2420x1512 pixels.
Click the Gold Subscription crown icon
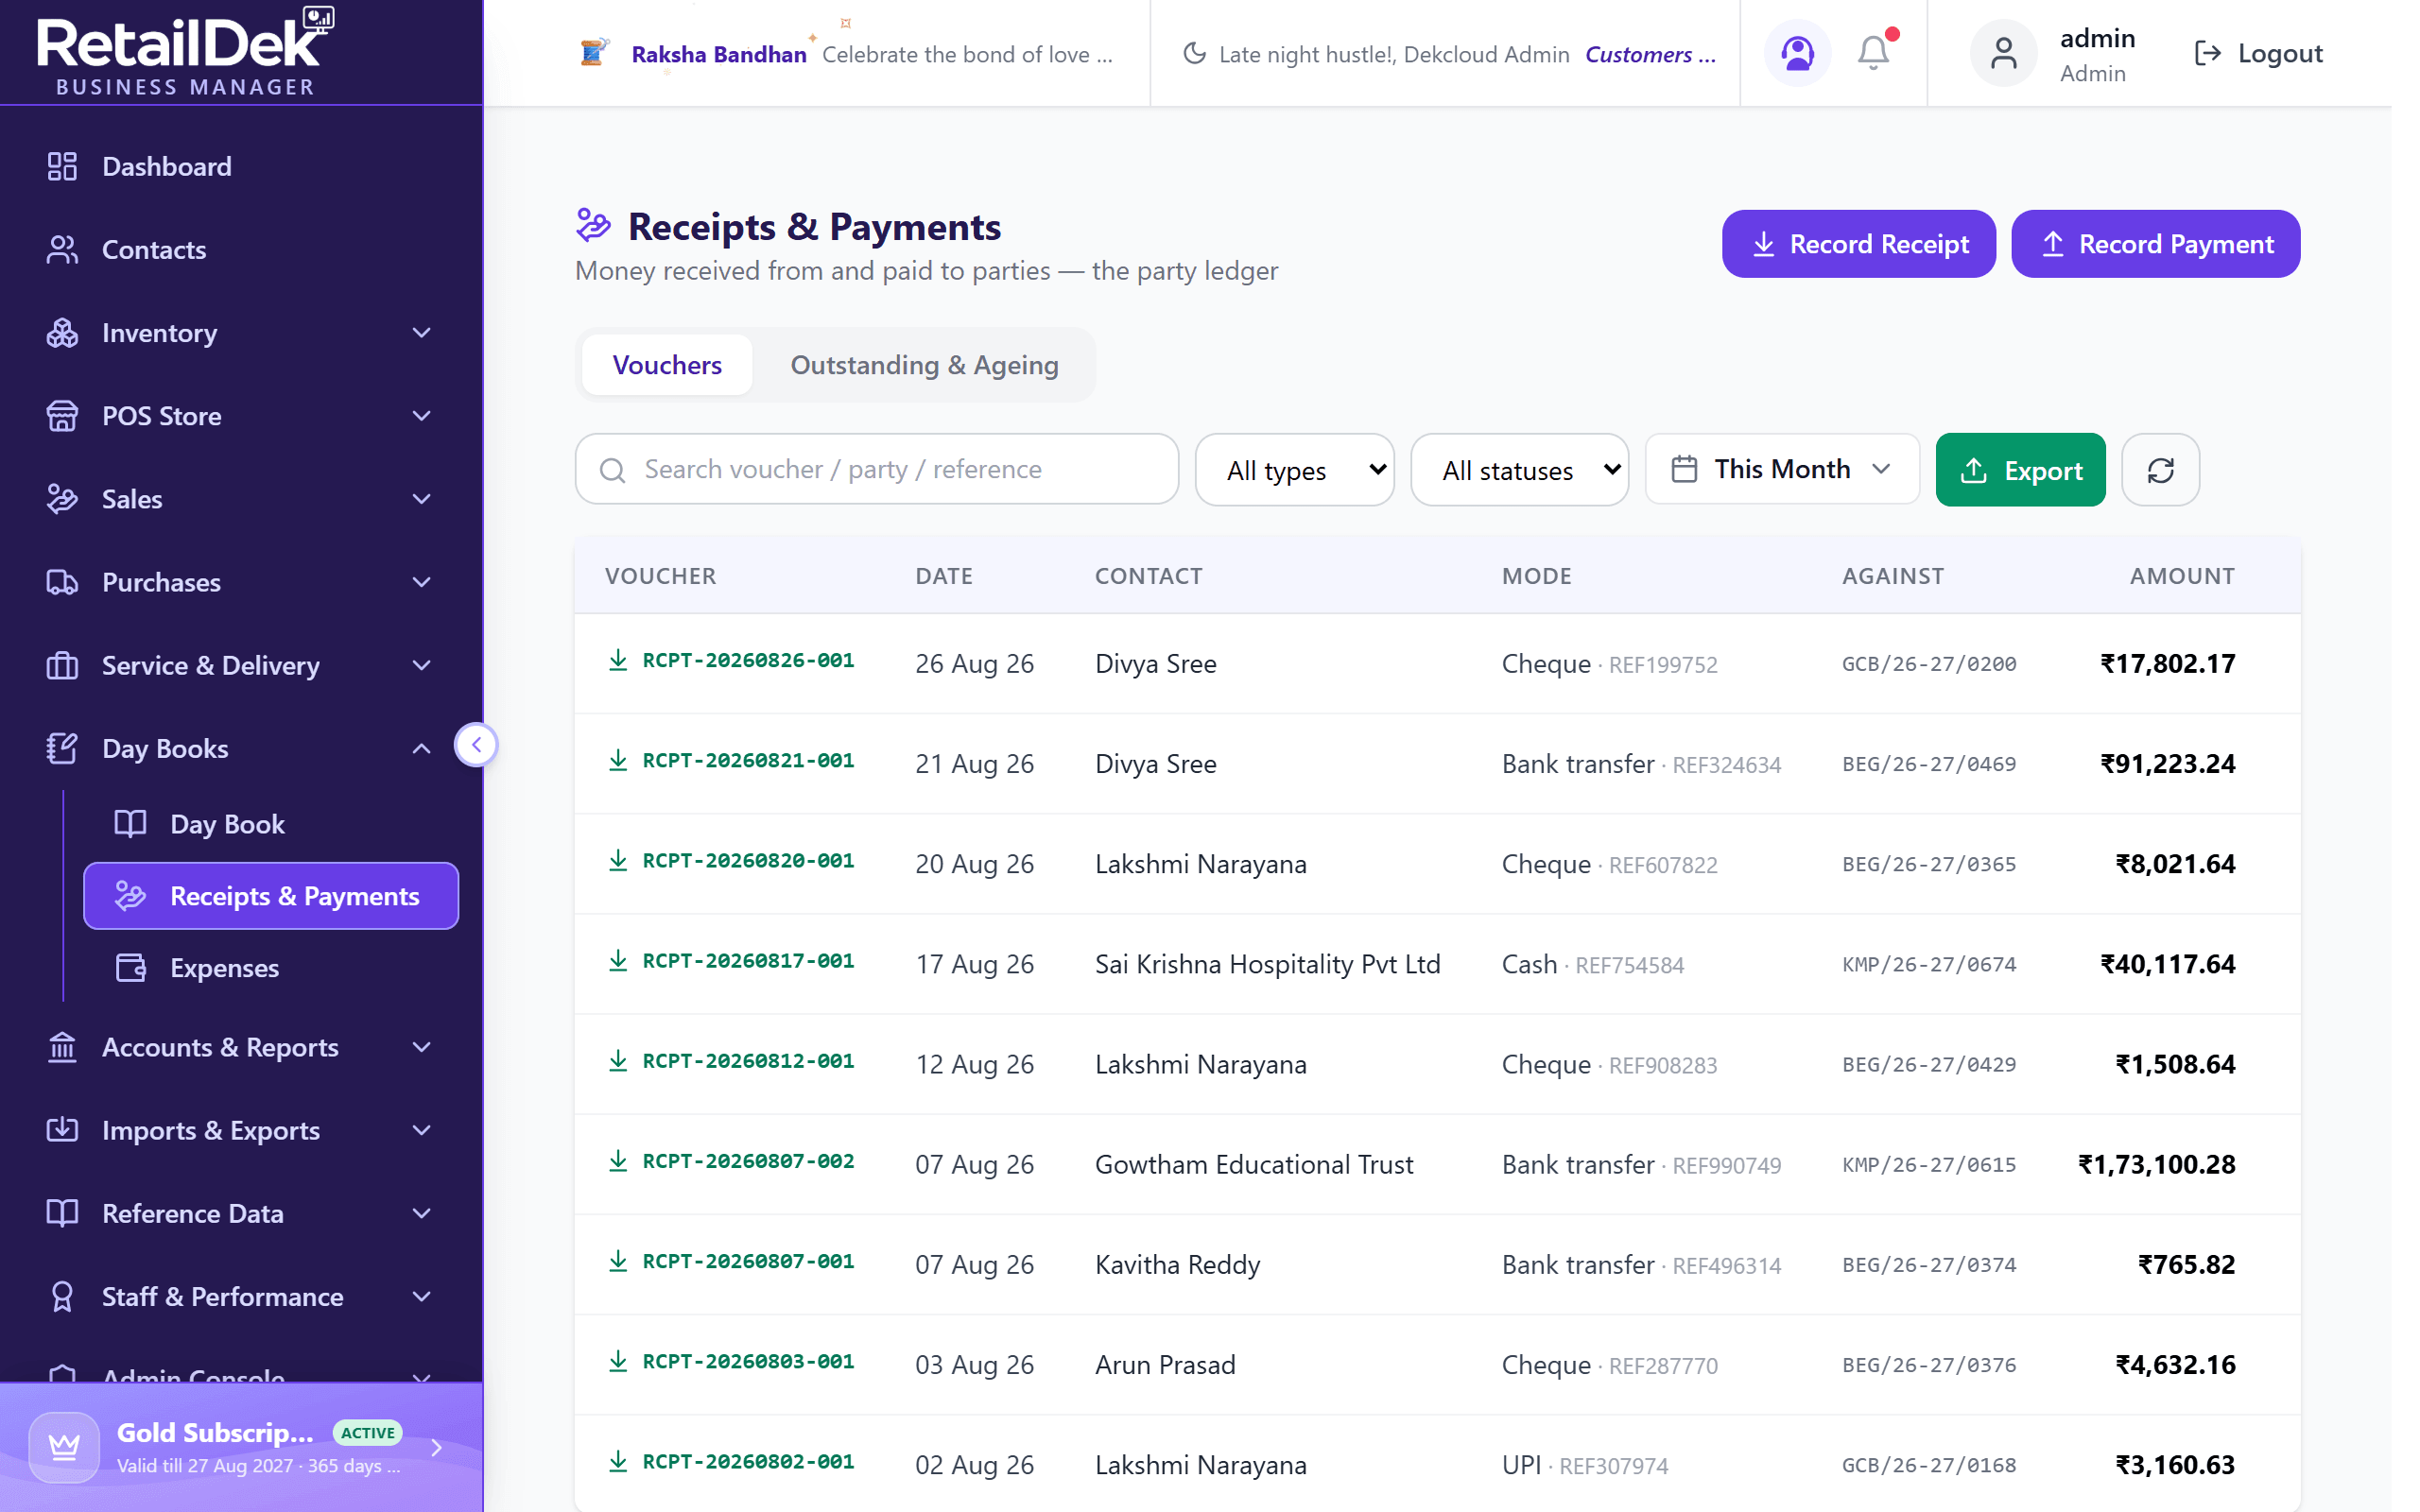[x=64, y=1446]
